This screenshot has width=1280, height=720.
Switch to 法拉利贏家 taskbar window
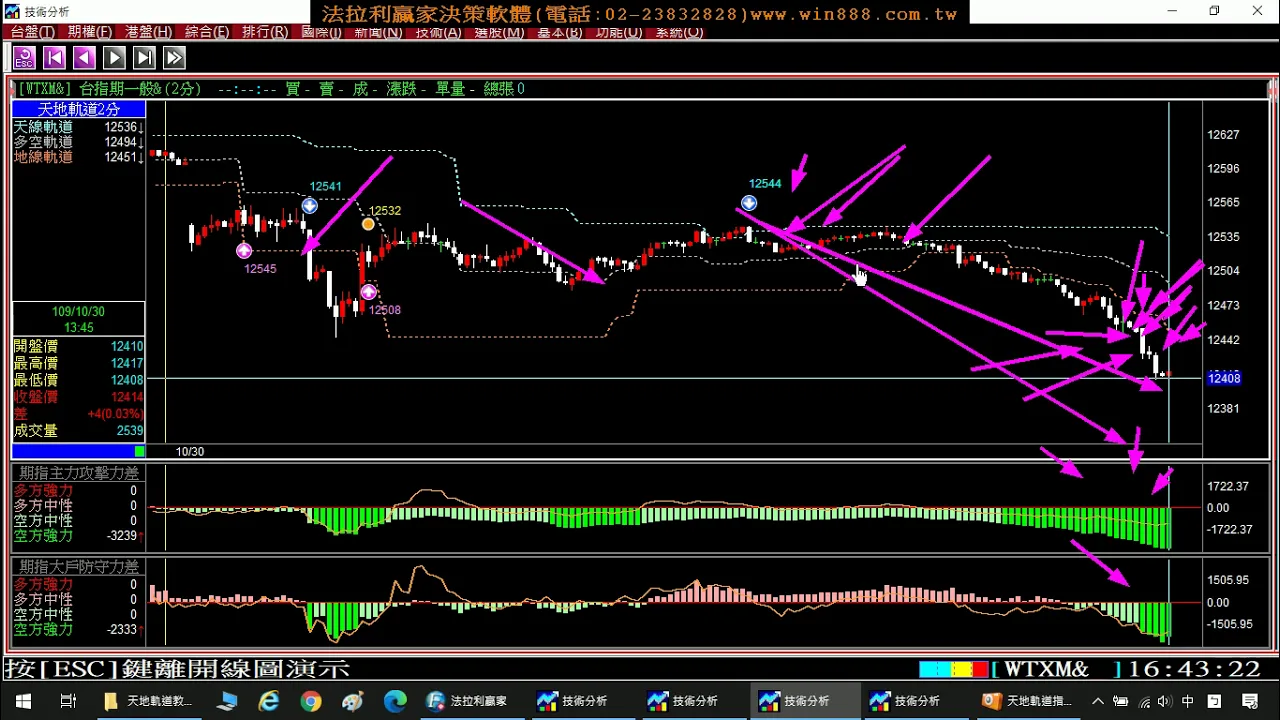pyautogui.click(x=468, y=701)
